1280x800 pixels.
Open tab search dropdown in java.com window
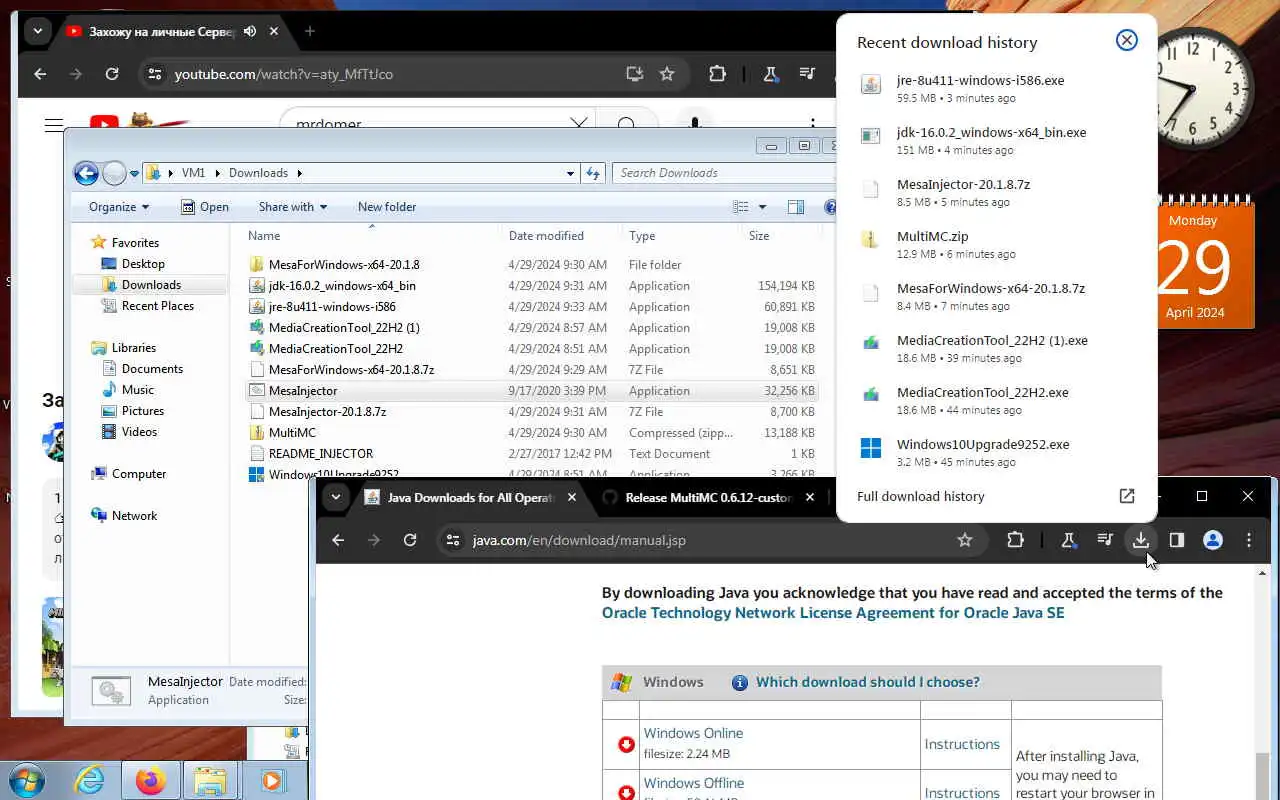336,497
